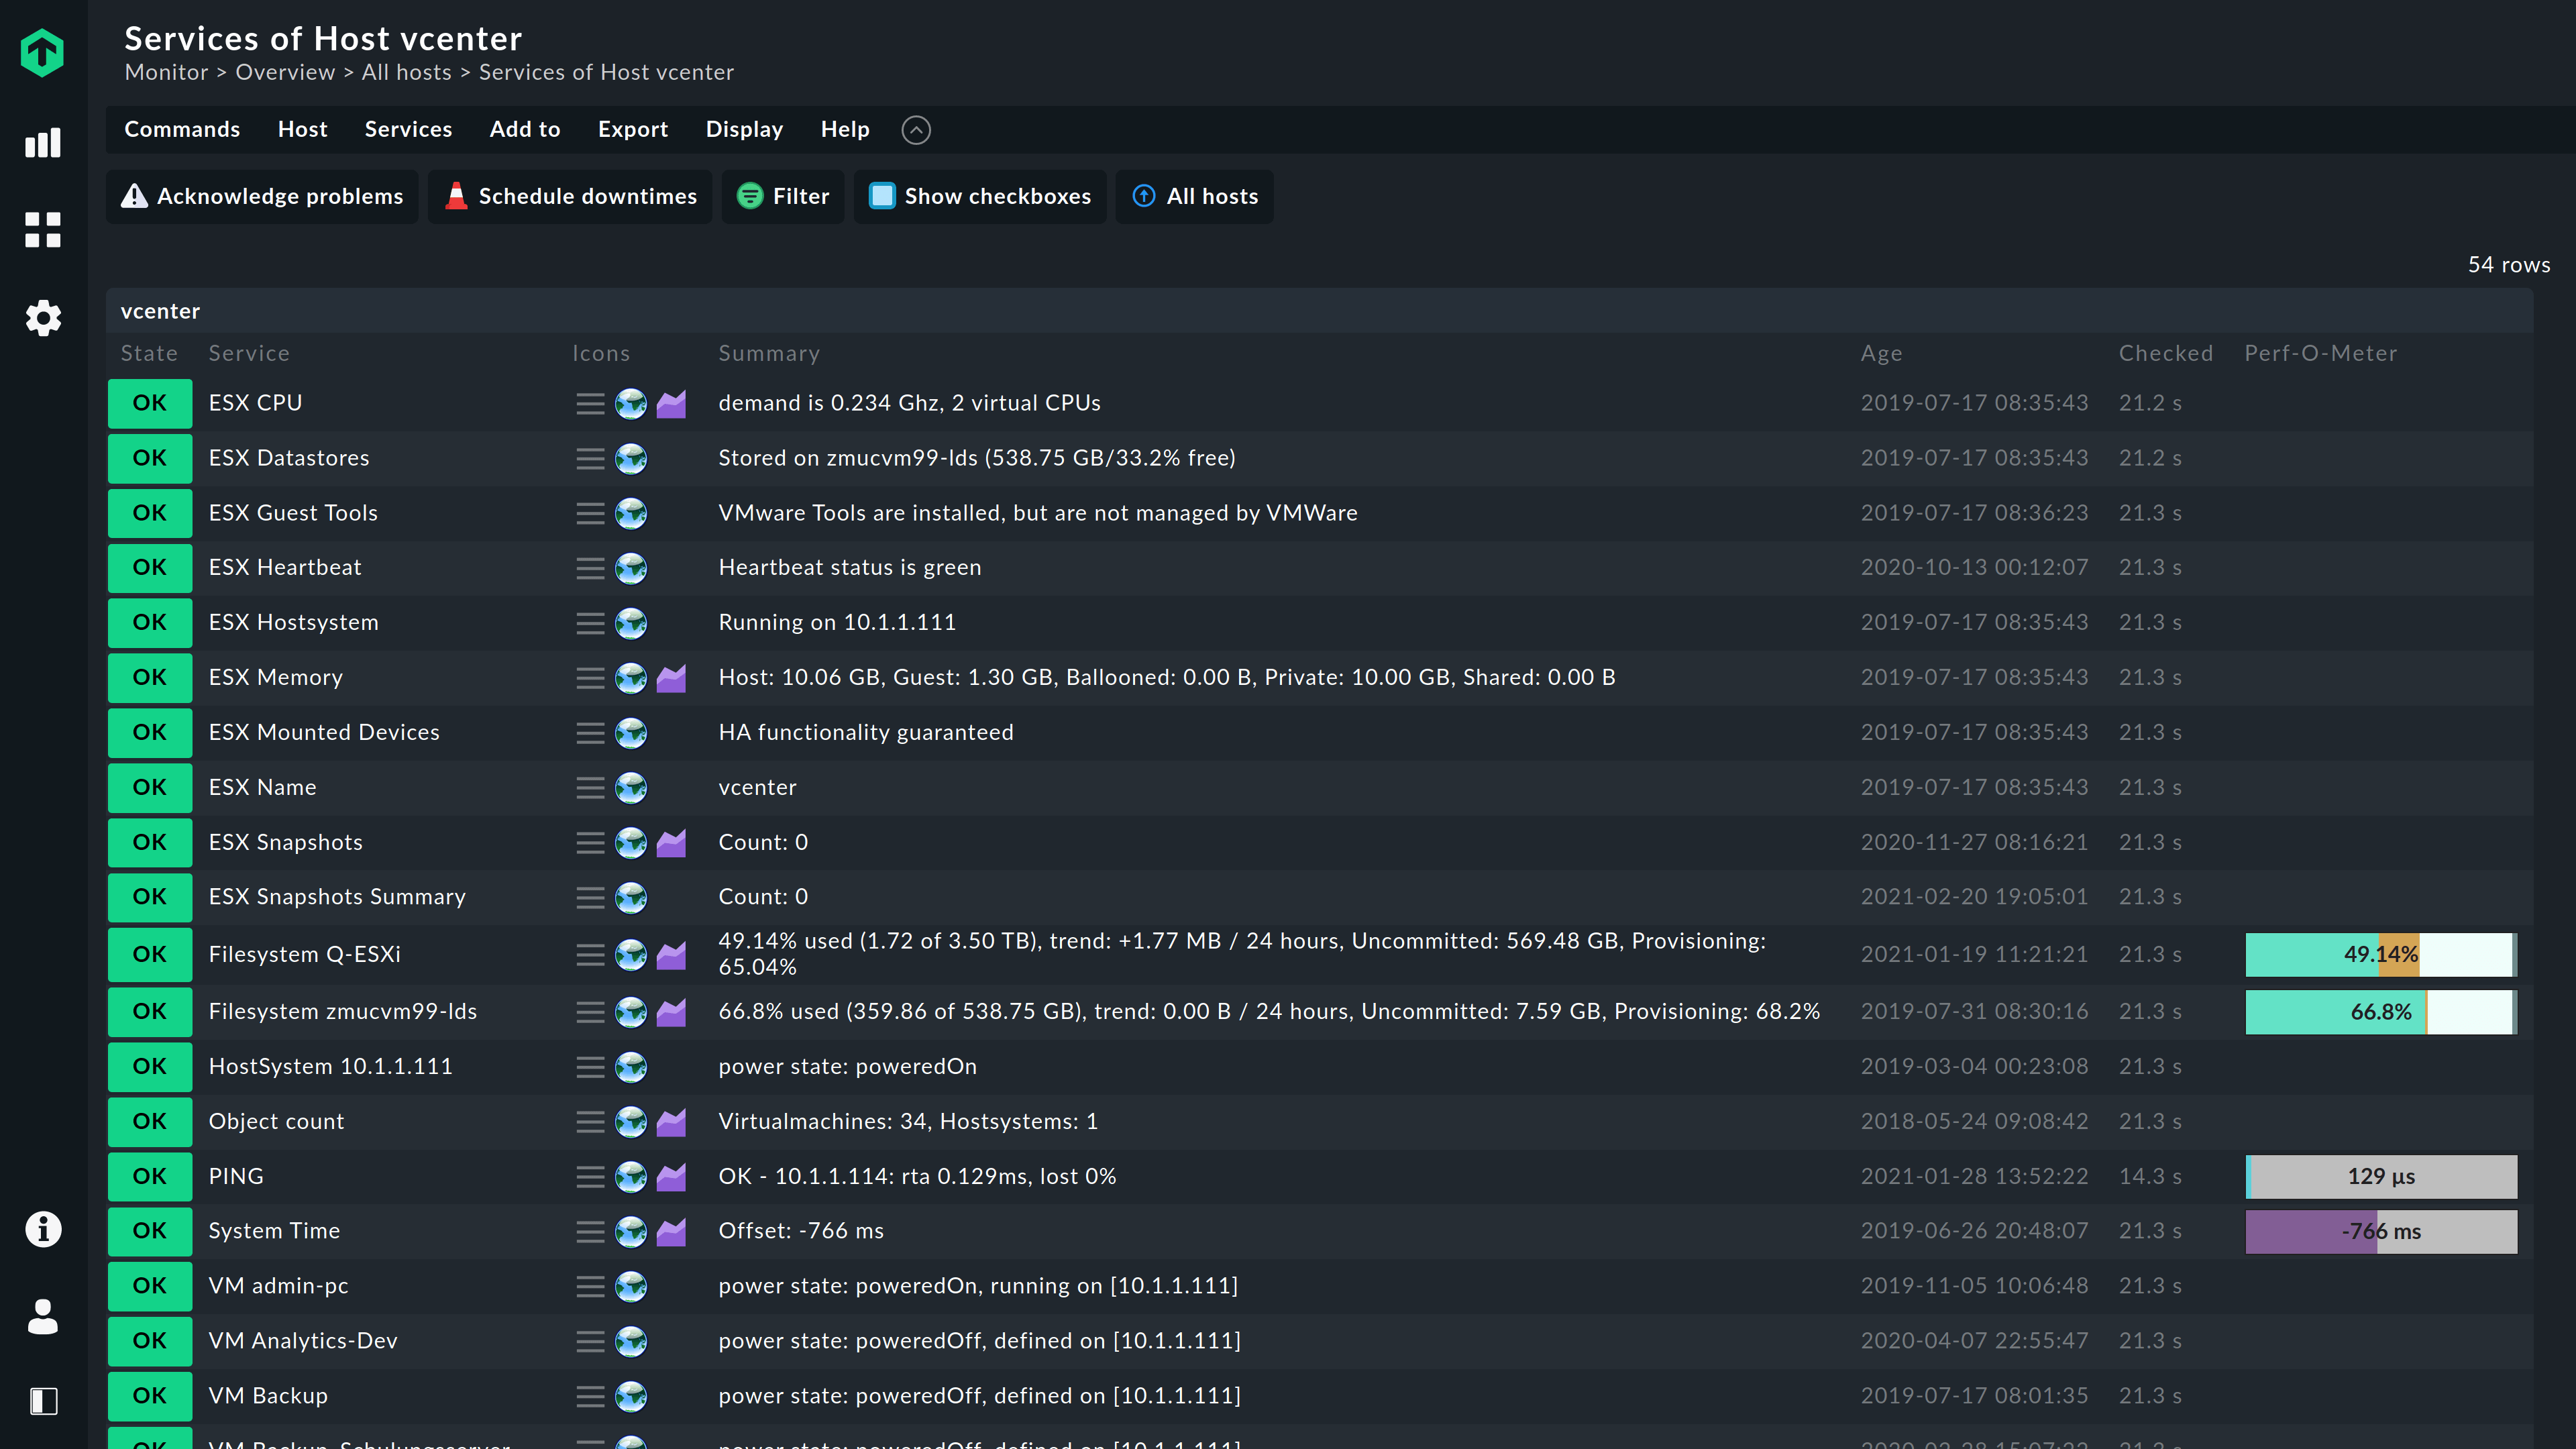Open action menu for Filesystem zmucvm99-lds
2576x1449 pixels.
click(590, 1013)
